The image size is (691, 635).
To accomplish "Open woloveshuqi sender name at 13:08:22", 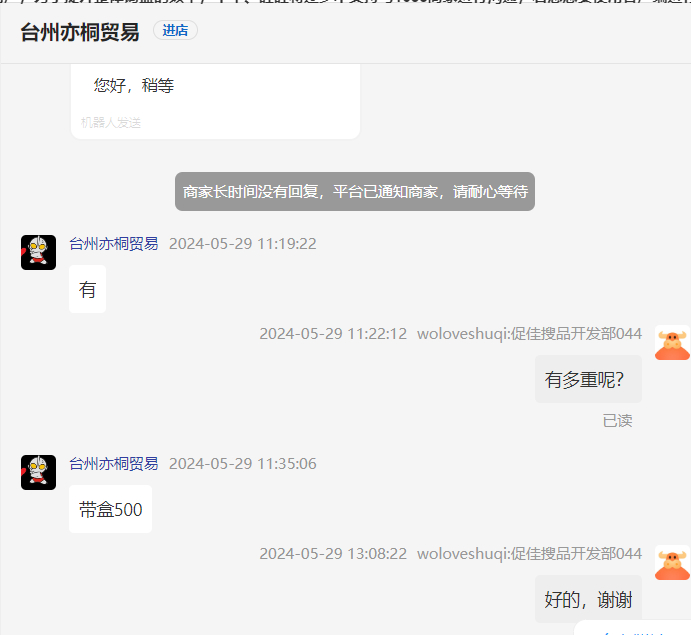I will point(529,553).
